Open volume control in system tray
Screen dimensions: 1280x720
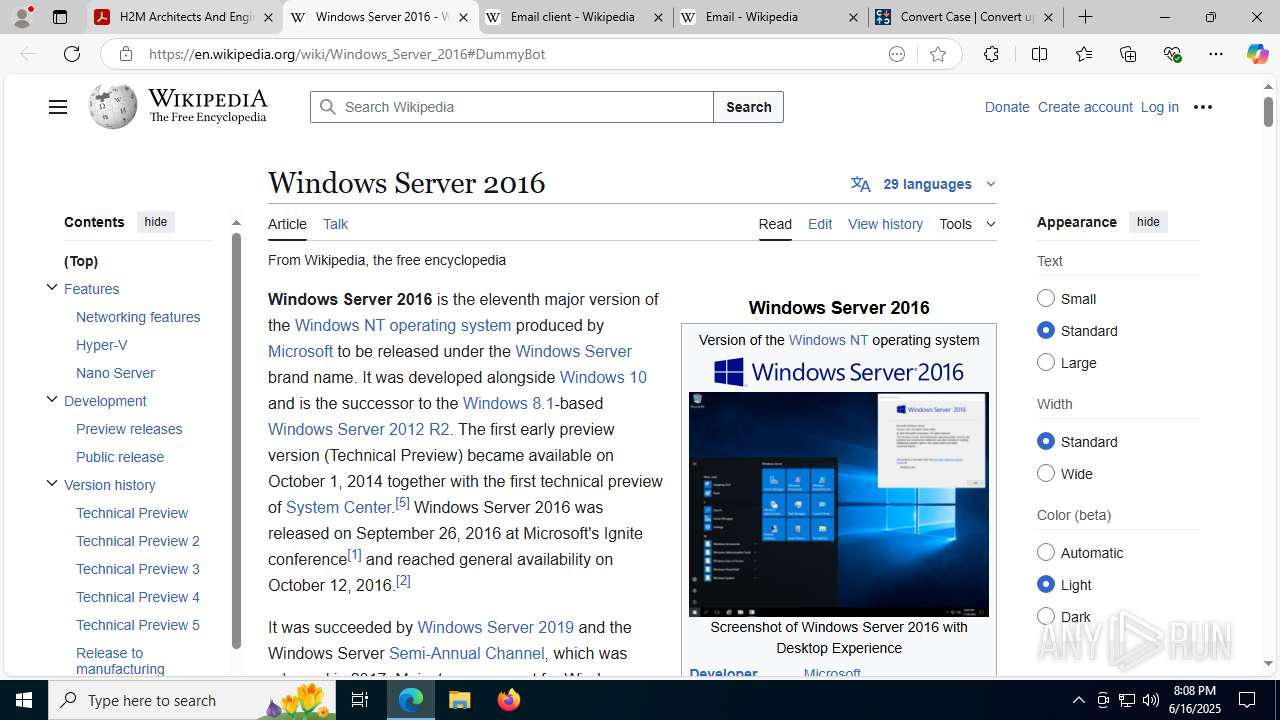1150,700
